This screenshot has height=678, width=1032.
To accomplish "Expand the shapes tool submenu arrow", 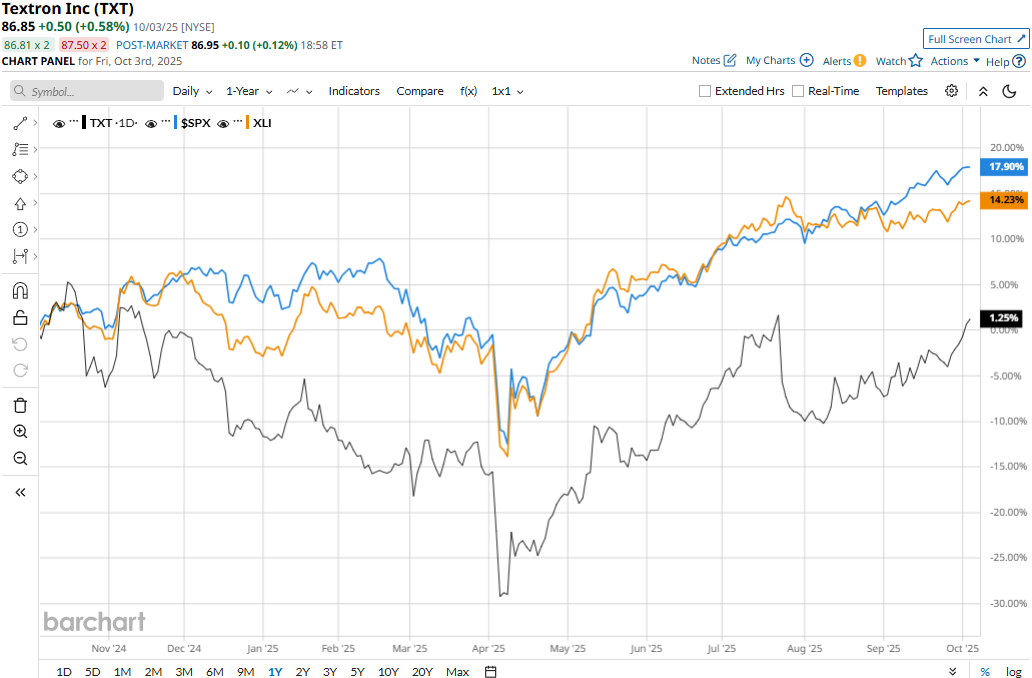I will pyautogui.click(x=35, y=176).
